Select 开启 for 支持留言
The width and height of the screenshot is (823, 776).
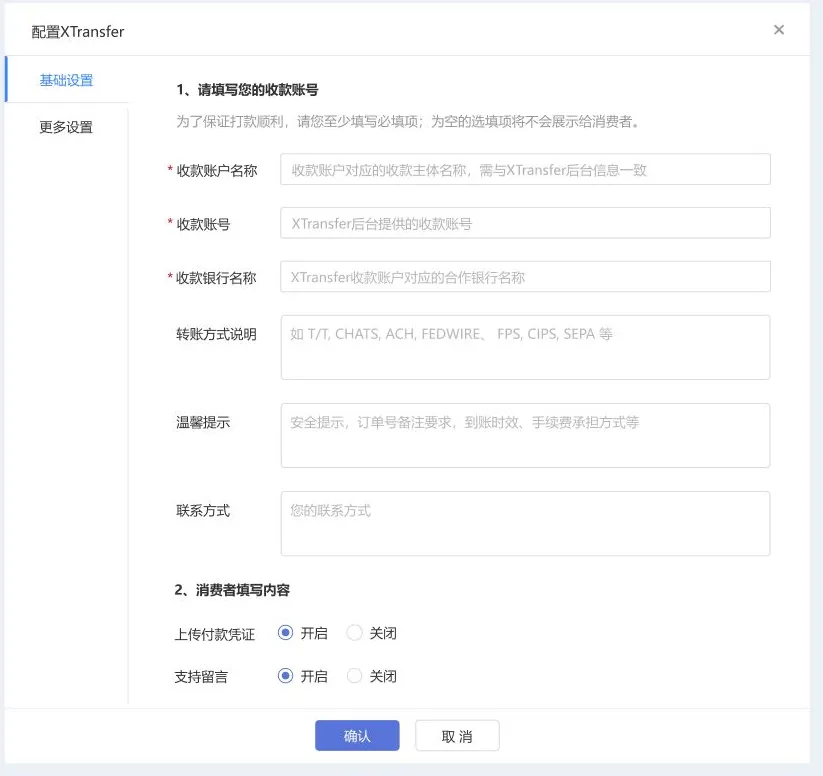pyautogui.click(x=285, y=676)
